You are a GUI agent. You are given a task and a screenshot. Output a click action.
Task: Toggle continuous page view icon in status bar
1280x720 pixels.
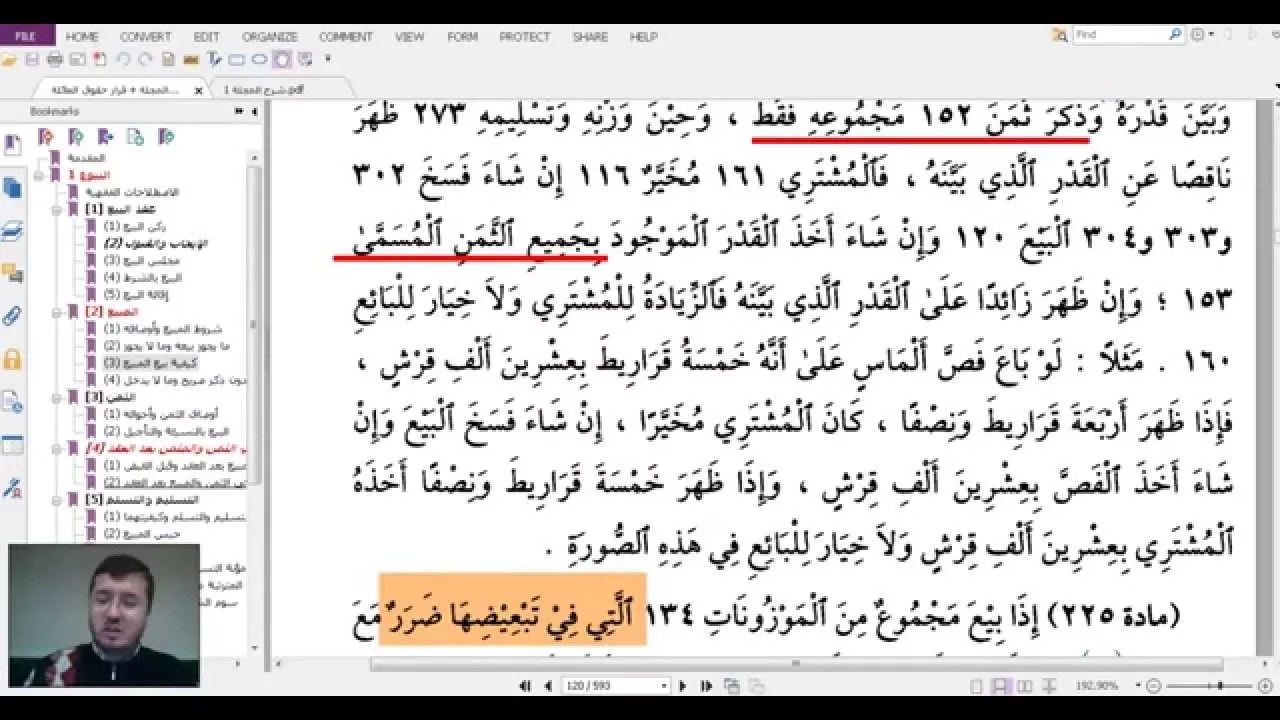[x=1000, y=686]
